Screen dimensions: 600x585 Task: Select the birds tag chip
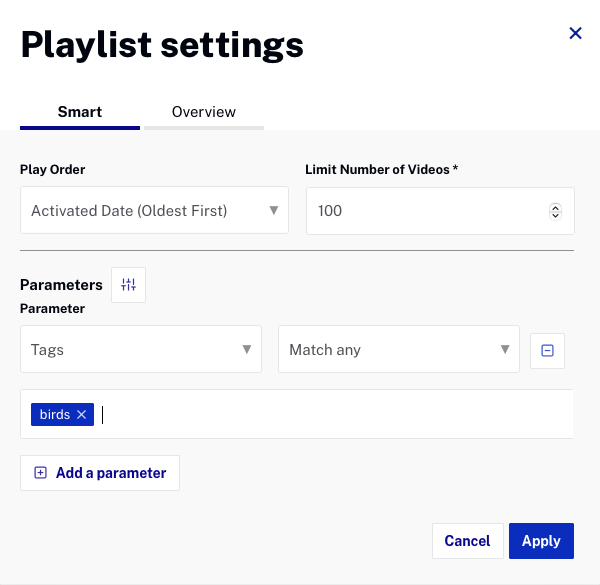coord(54,414)
